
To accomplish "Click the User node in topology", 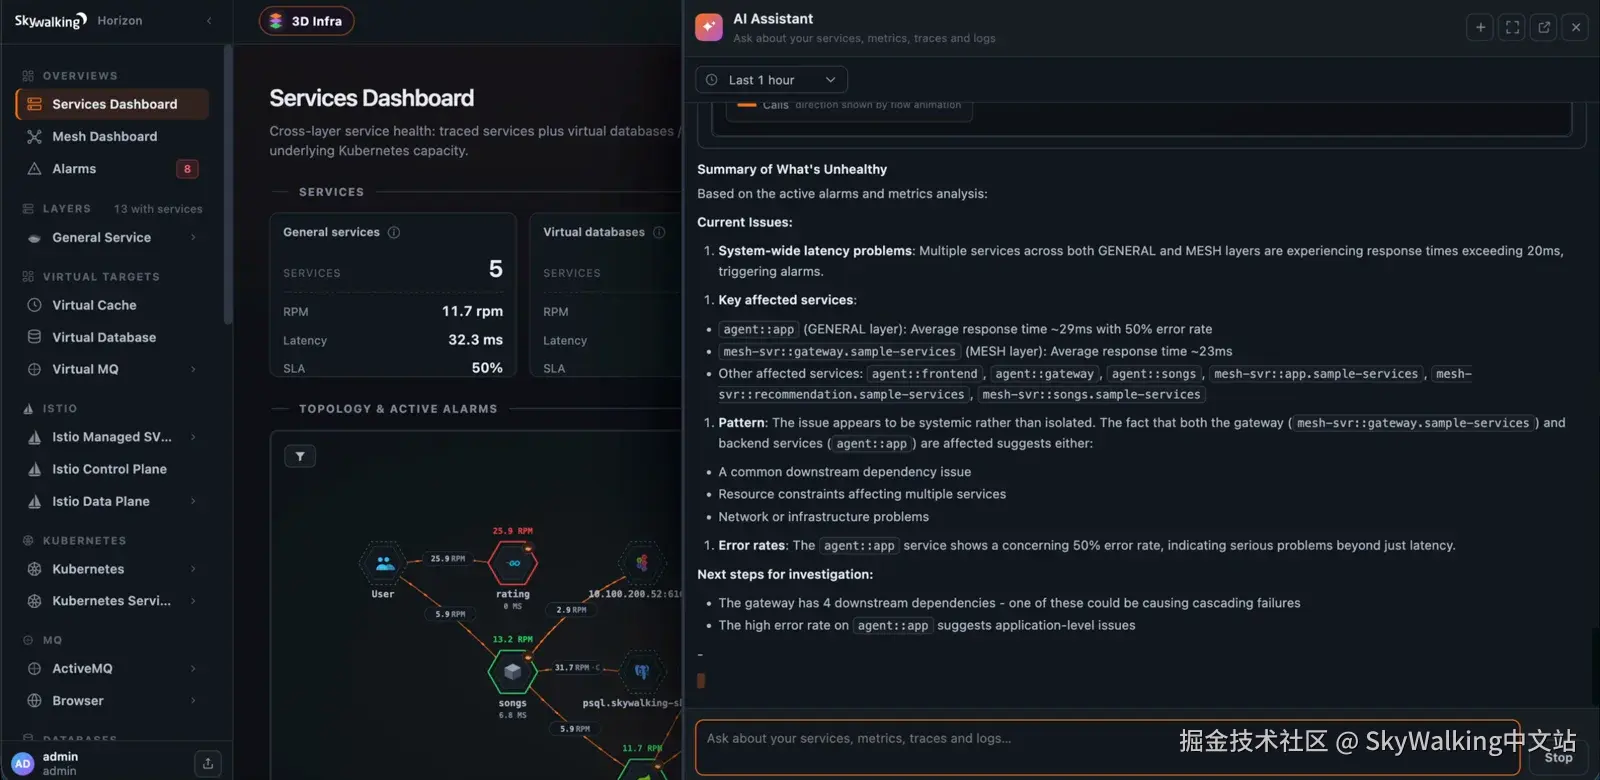I will (x=384, y=563).
